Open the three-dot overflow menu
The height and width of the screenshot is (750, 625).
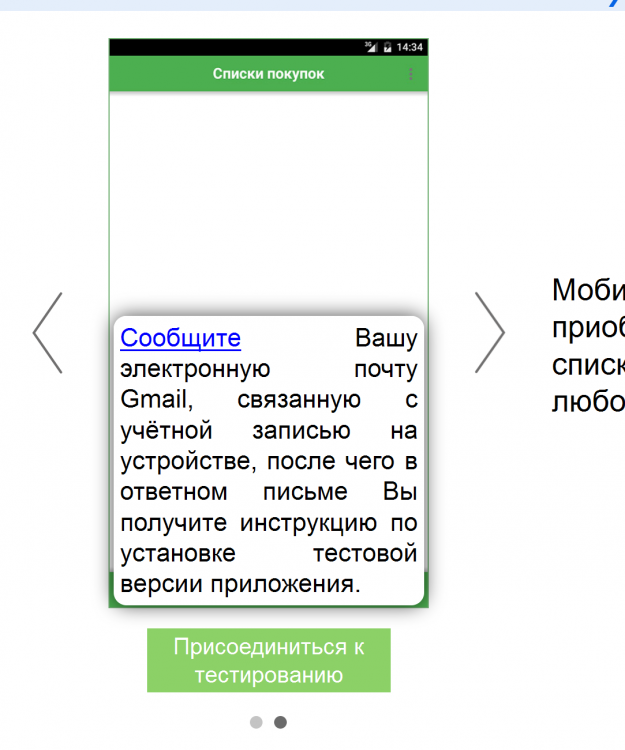pos(410,74)
